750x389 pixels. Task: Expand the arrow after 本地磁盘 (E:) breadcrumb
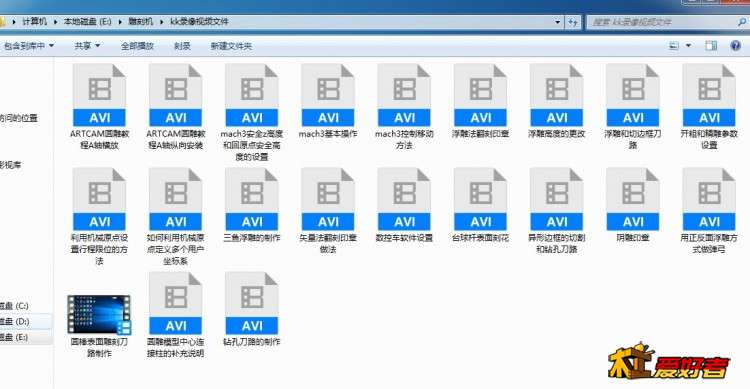(x=120, y=22)
